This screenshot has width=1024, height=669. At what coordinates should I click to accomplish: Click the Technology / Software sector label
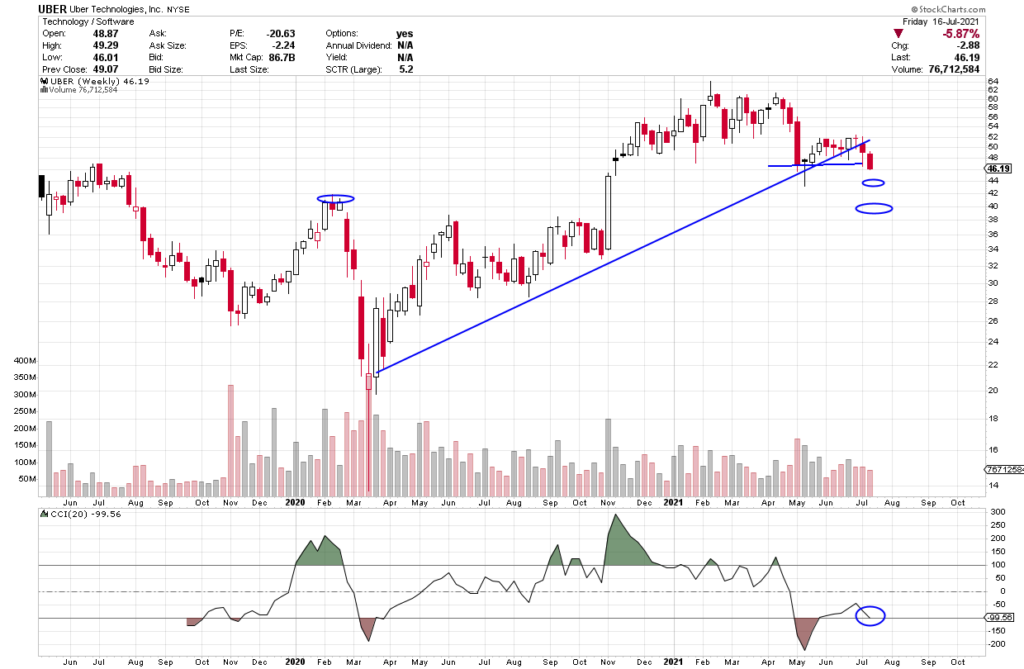(x=88, y=22)
